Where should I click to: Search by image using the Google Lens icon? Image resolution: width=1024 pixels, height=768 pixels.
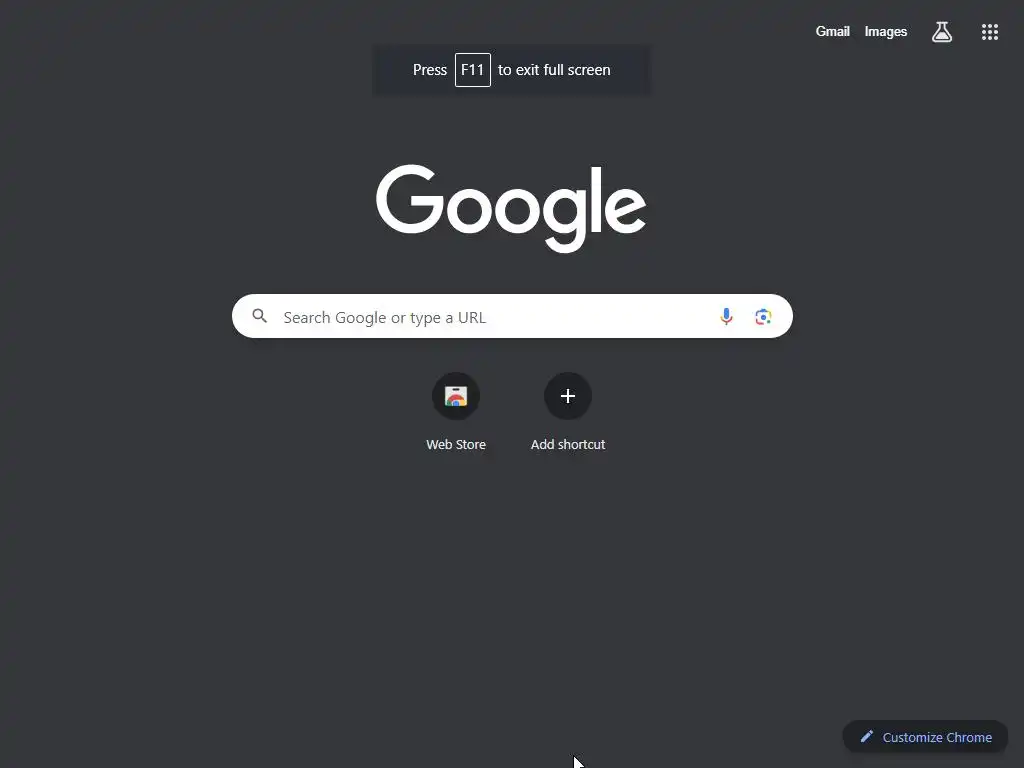763,317
